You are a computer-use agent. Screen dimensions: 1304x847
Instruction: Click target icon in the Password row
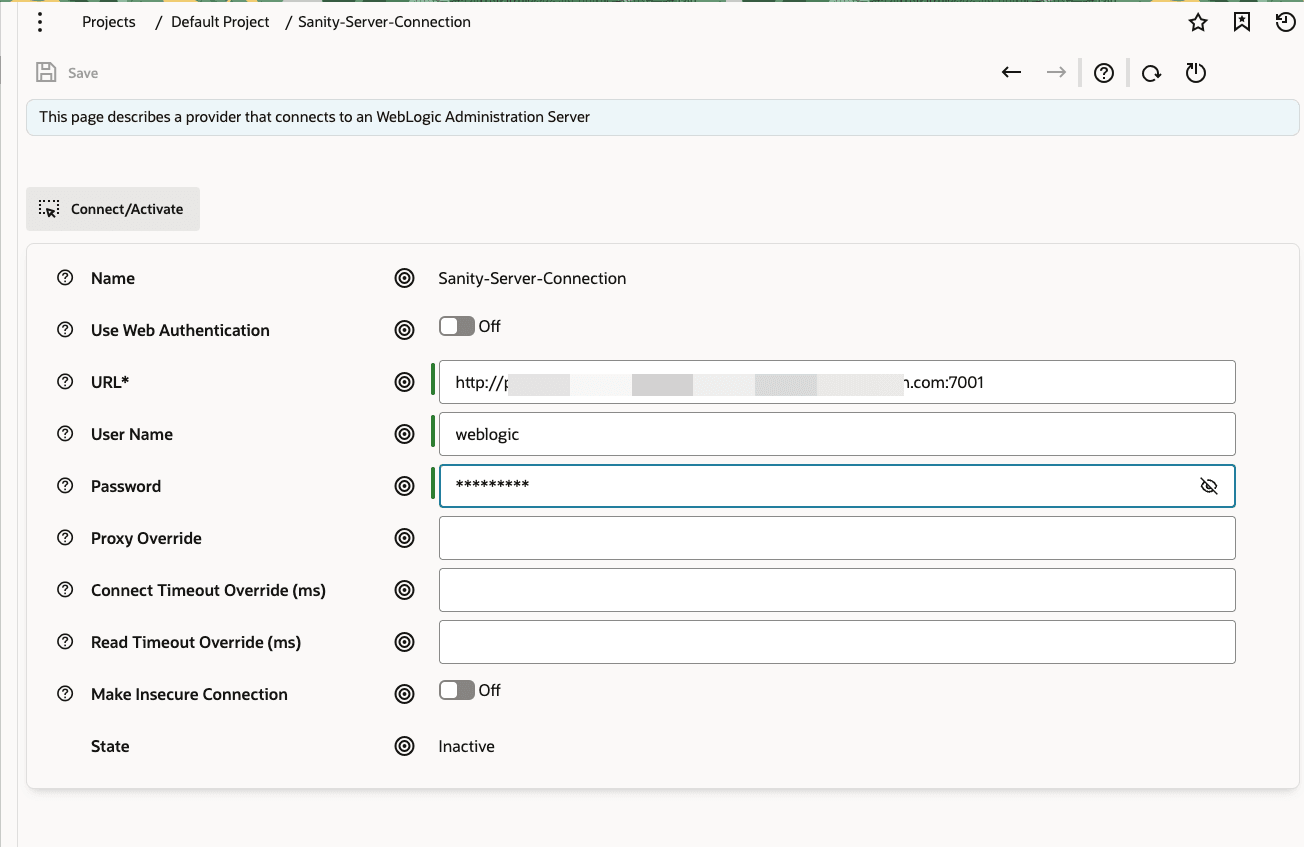(x=404, y=486)
